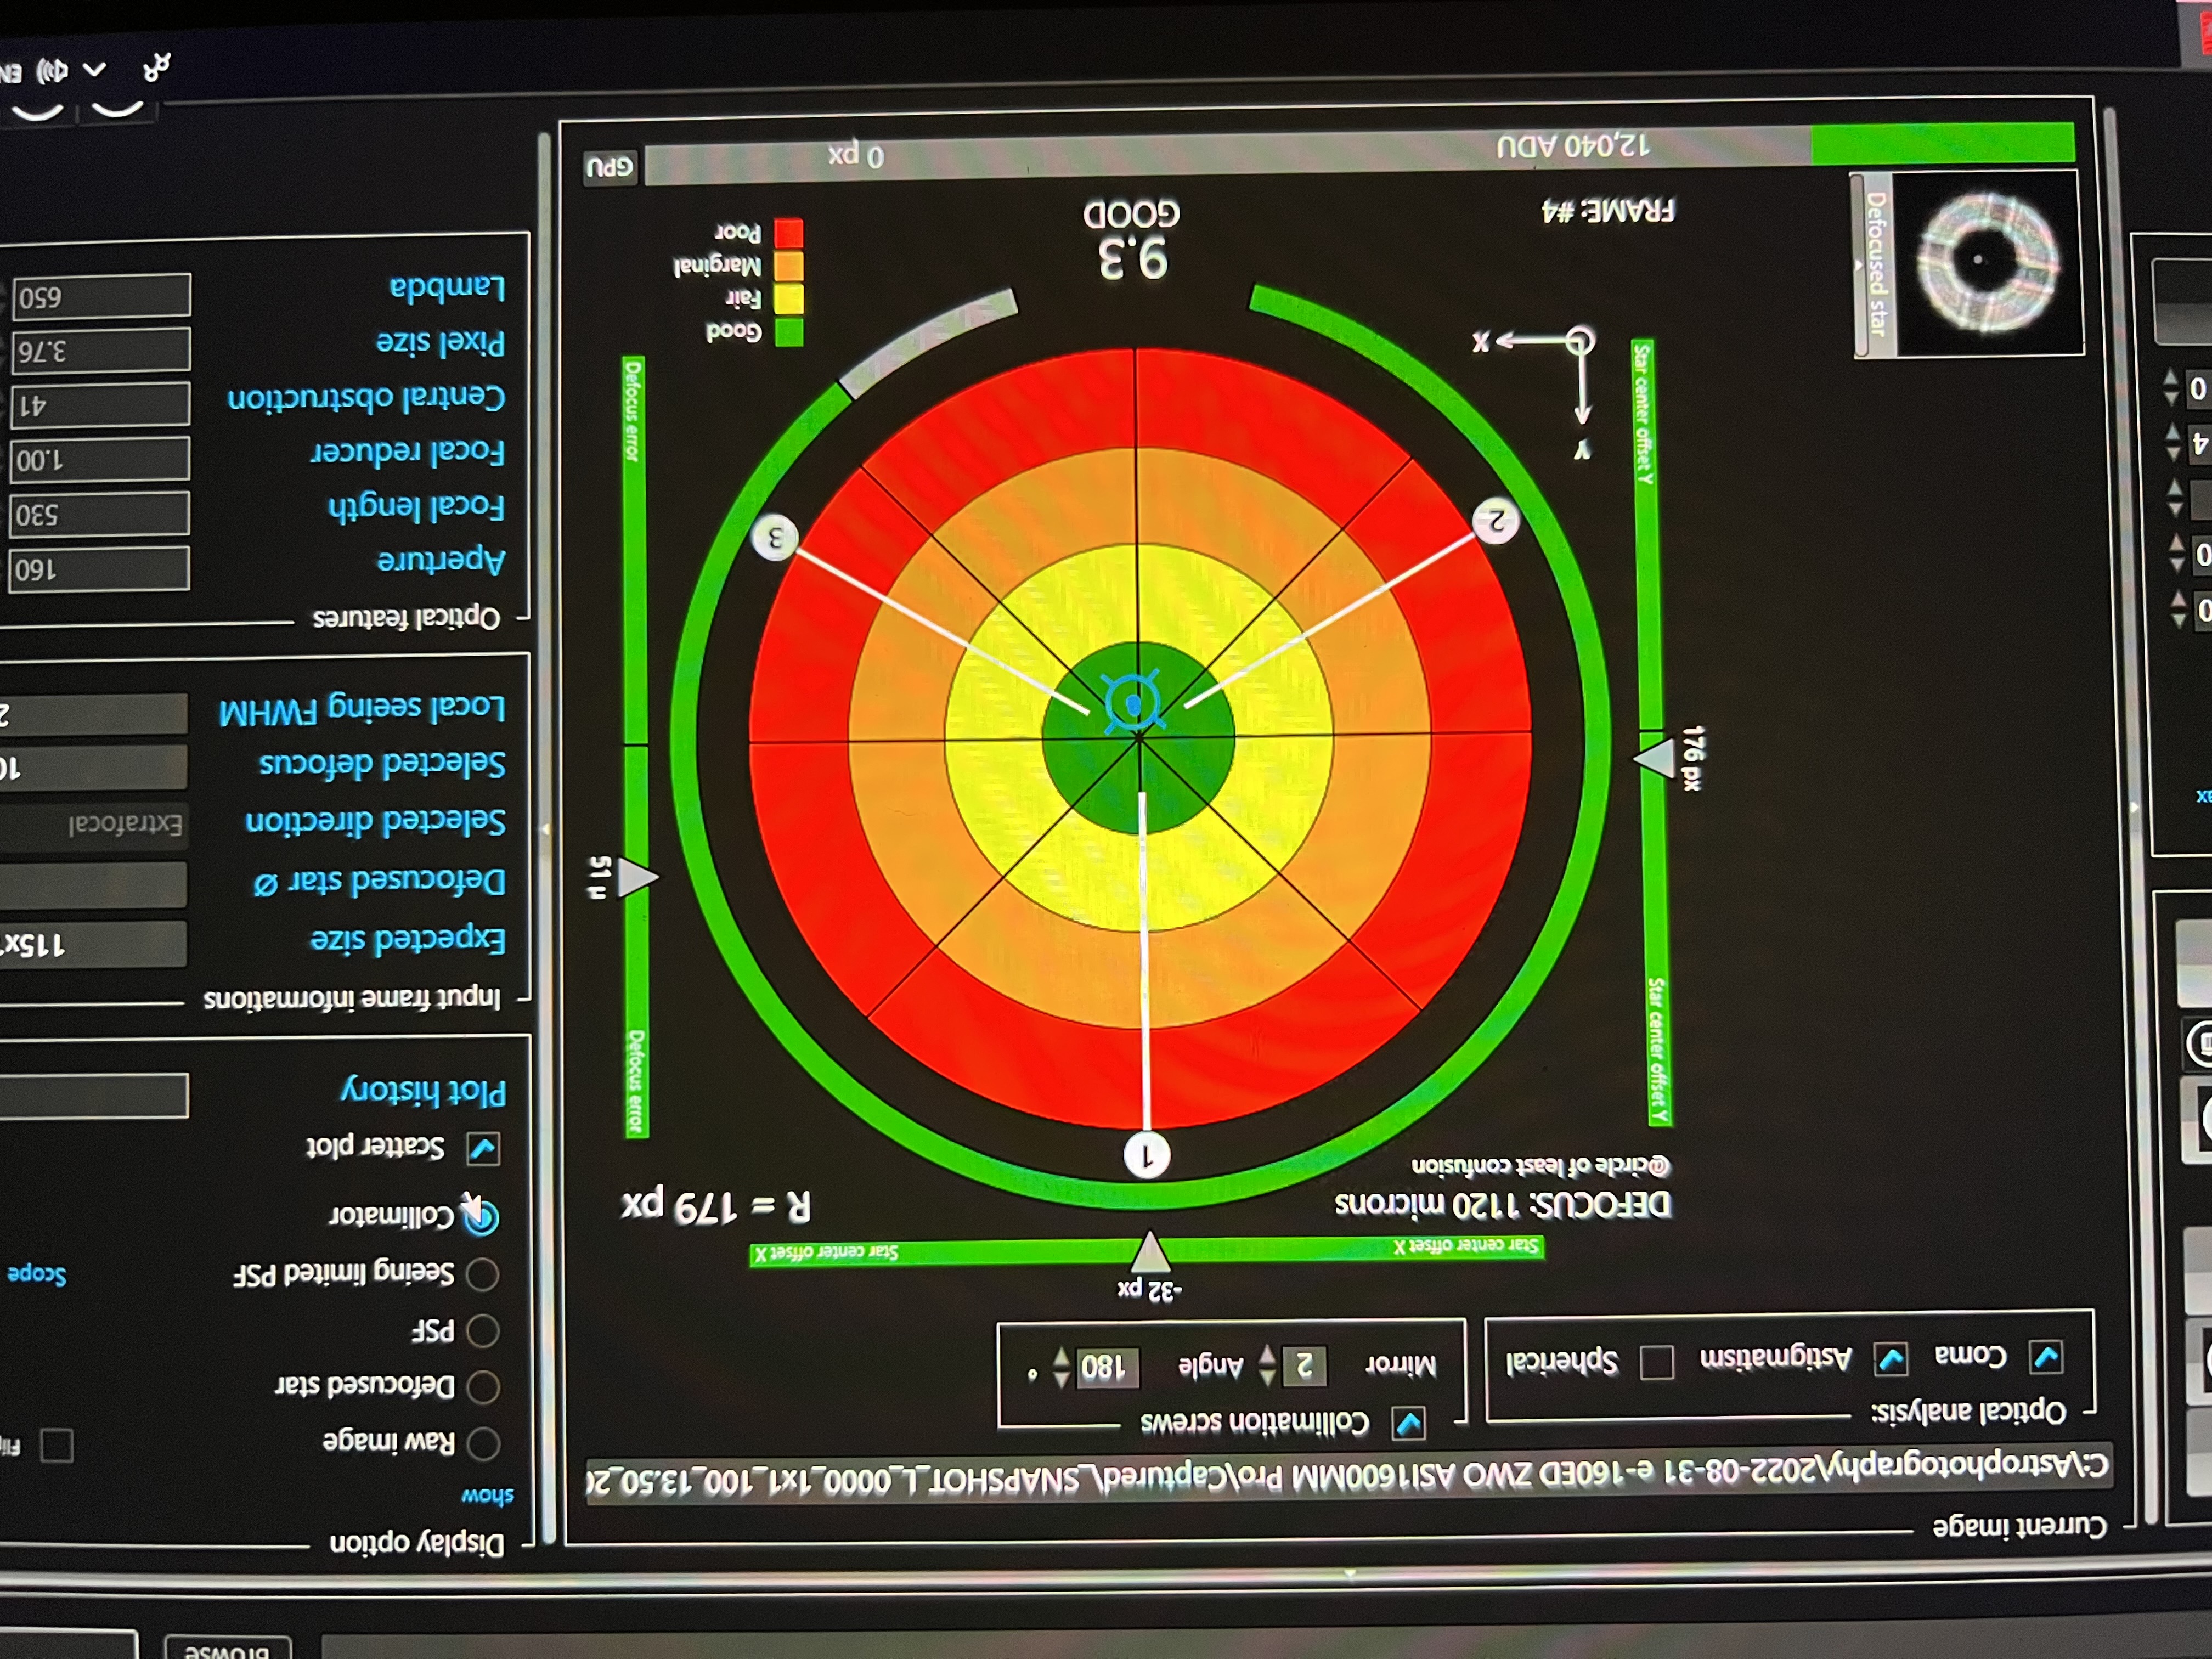
Task: Click collimation screw marker 1
Action: (x=1147, y=1156)
